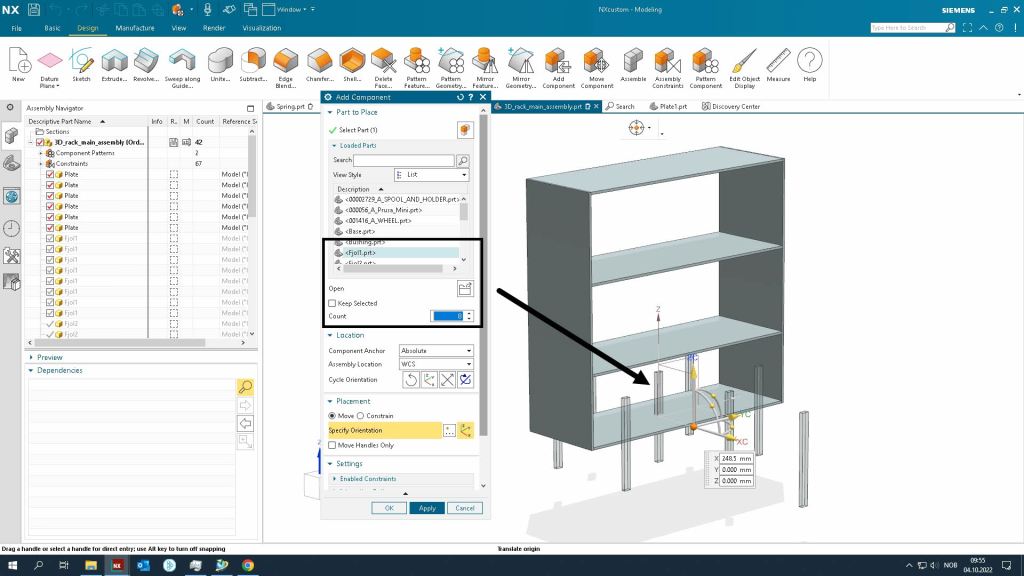
Task: Select the Edge Blend tool
Action: 286,63
